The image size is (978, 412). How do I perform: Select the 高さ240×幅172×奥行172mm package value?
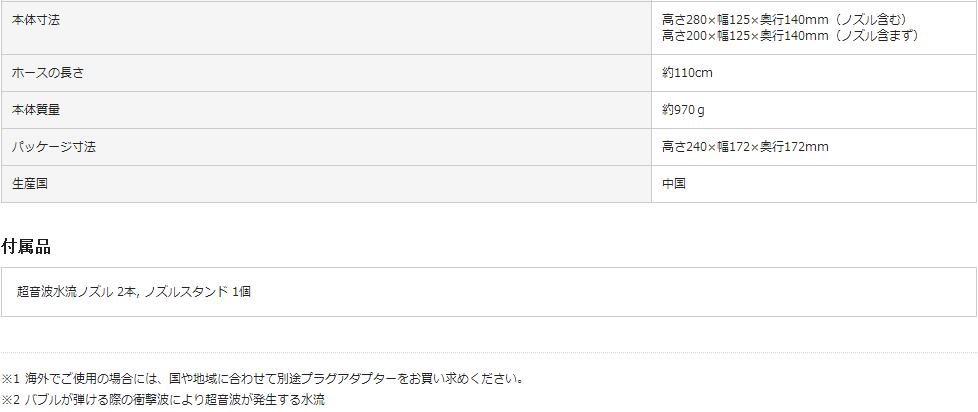coord(745,147)
